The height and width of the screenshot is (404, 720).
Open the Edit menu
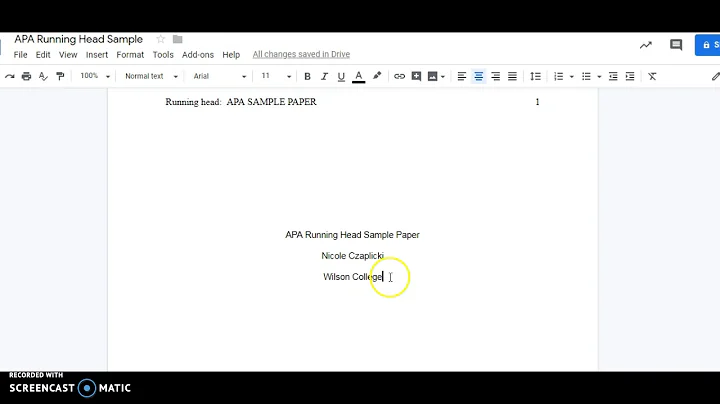tap(43, 55)
